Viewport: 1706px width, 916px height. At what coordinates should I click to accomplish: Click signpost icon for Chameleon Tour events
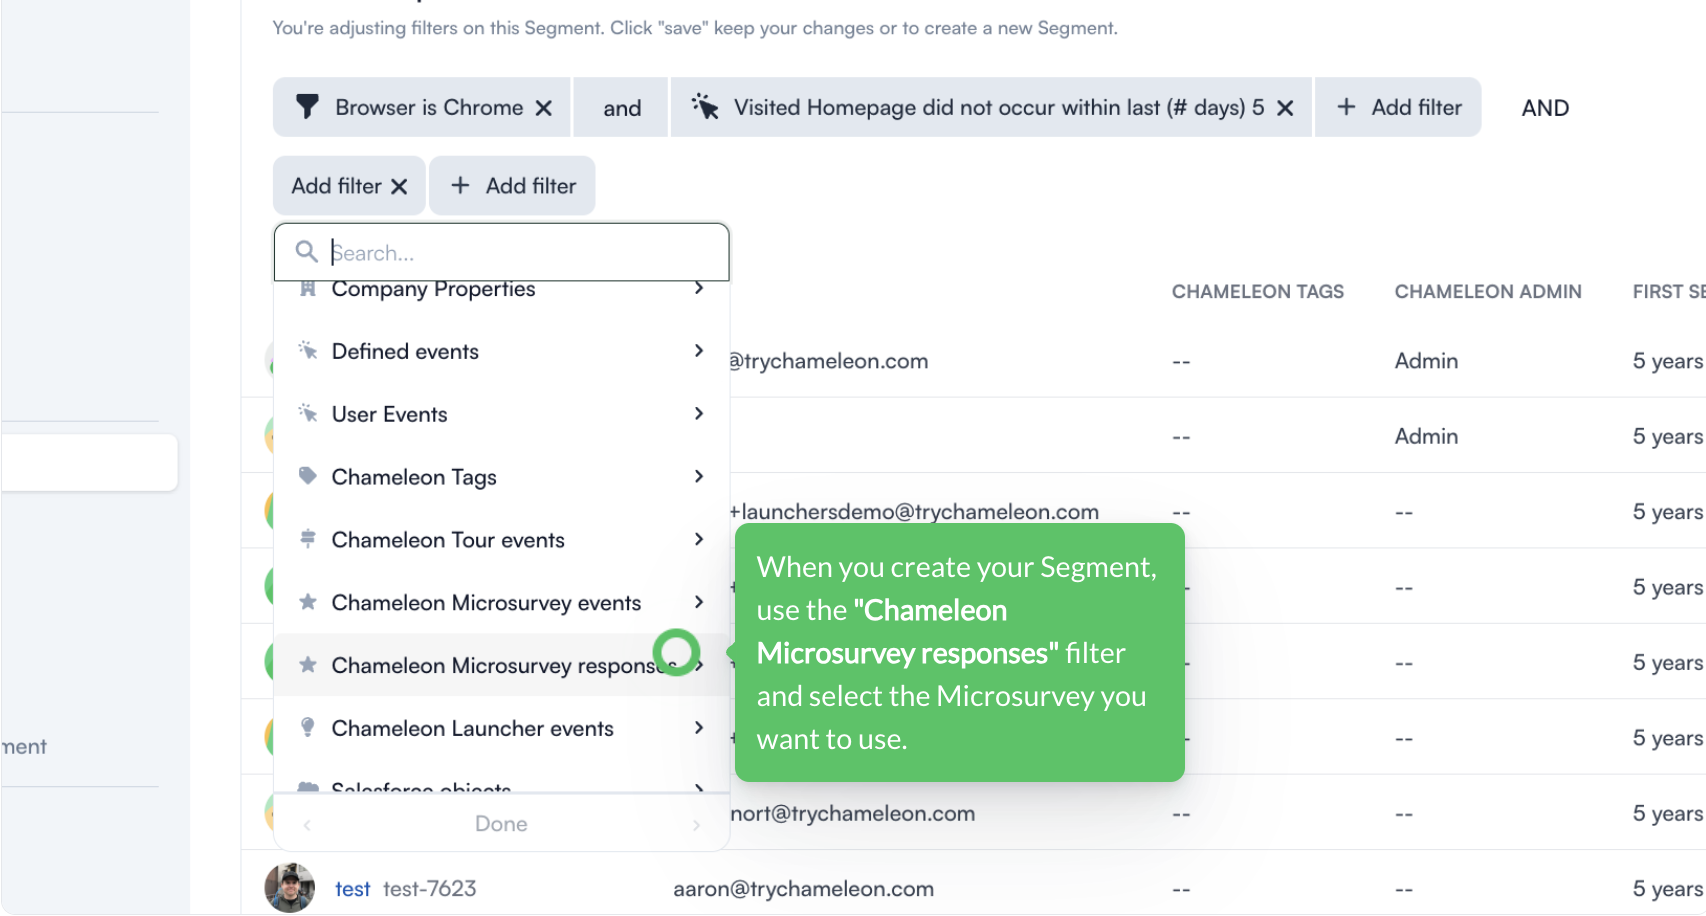[308, 539]
